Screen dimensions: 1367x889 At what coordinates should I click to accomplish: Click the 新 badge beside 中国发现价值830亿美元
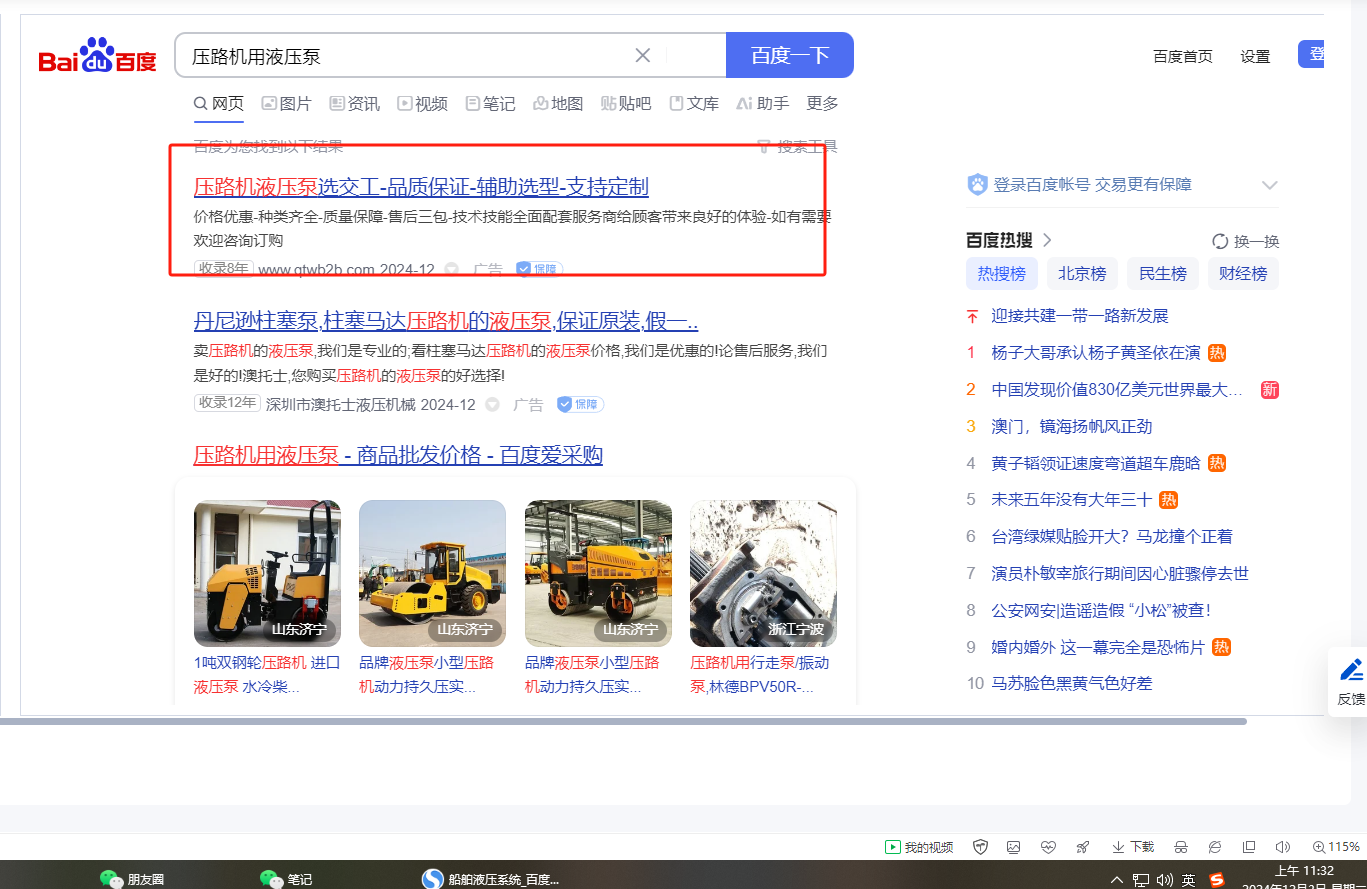(1269, 390)
